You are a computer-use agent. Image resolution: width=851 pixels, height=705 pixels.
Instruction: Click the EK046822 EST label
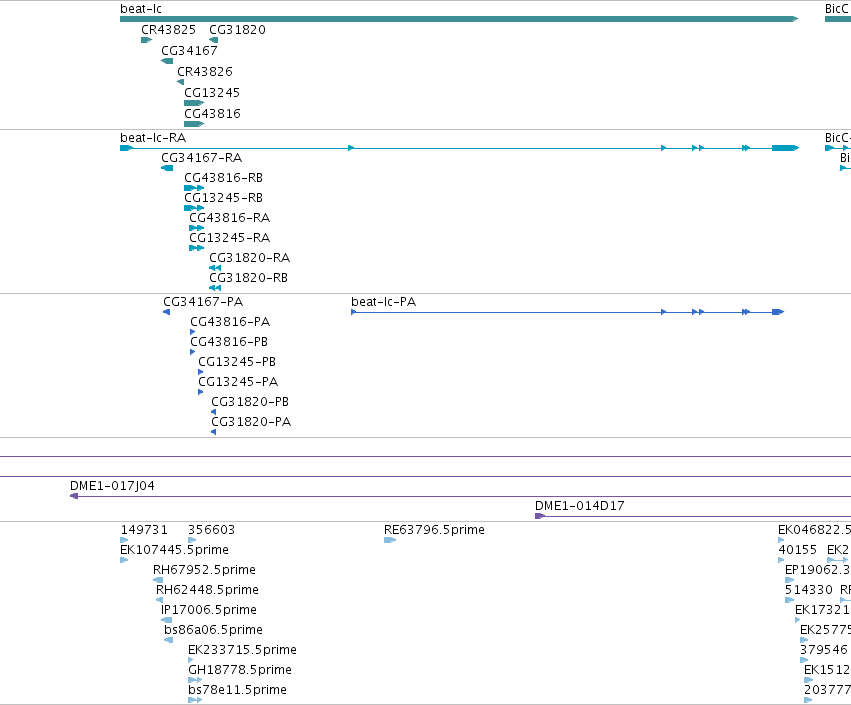pos(814,530)
